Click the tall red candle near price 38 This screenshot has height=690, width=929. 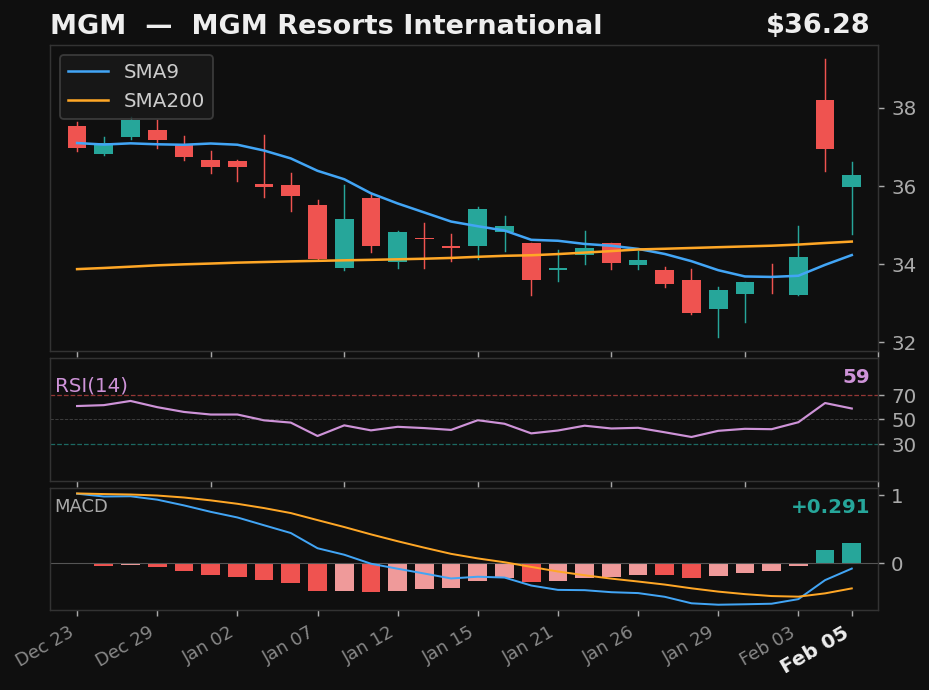(x=825, y=124)
